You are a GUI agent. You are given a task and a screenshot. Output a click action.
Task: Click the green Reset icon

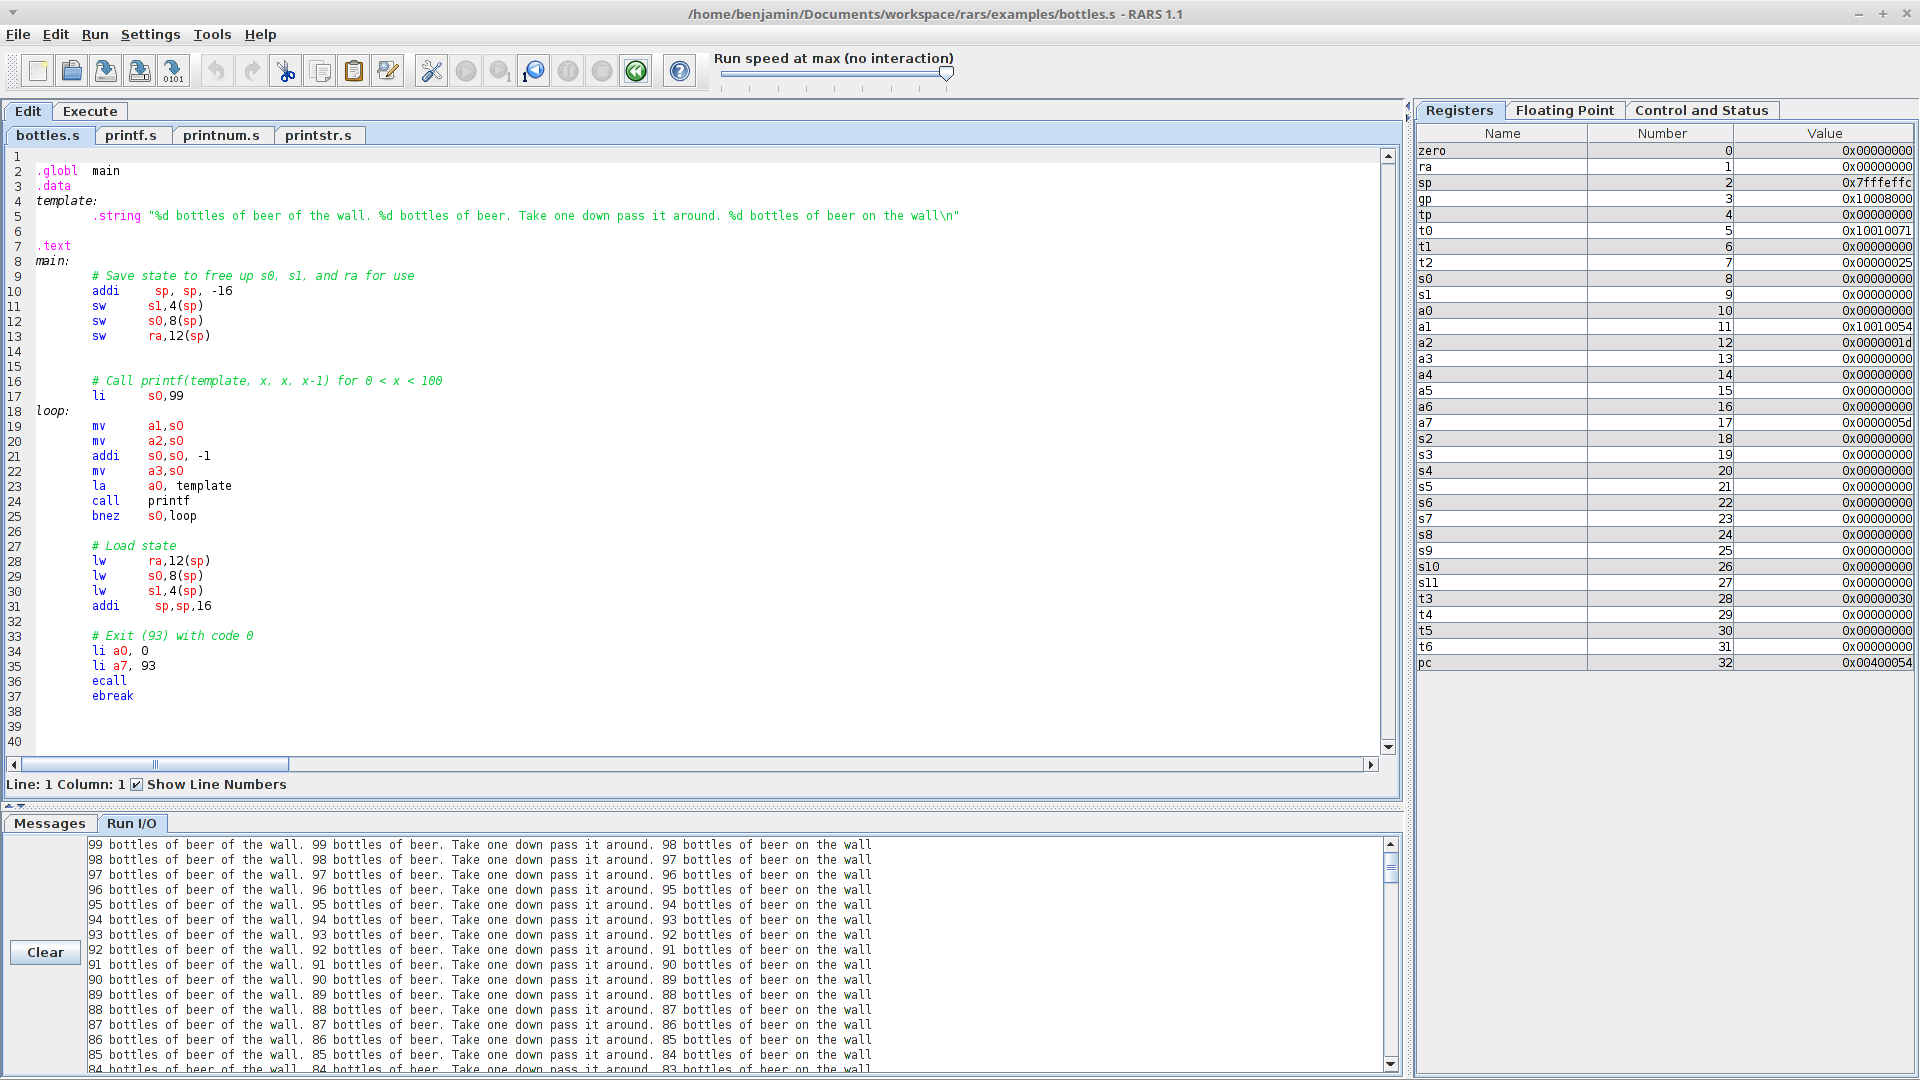(636, 71)
